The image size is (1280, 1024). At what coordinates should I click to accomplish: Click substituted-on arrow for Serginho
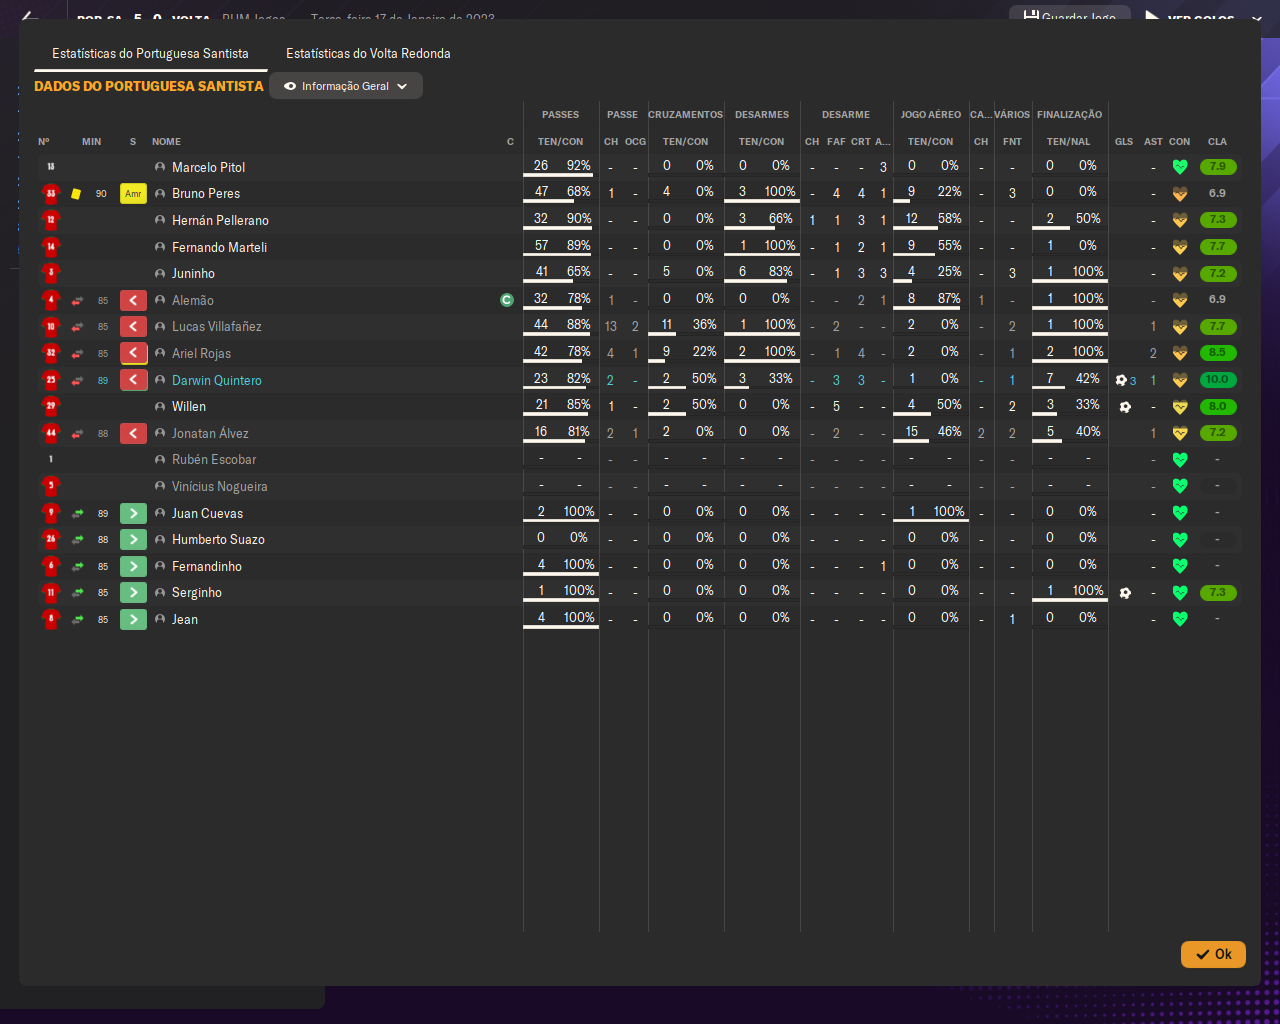[133, 592]
